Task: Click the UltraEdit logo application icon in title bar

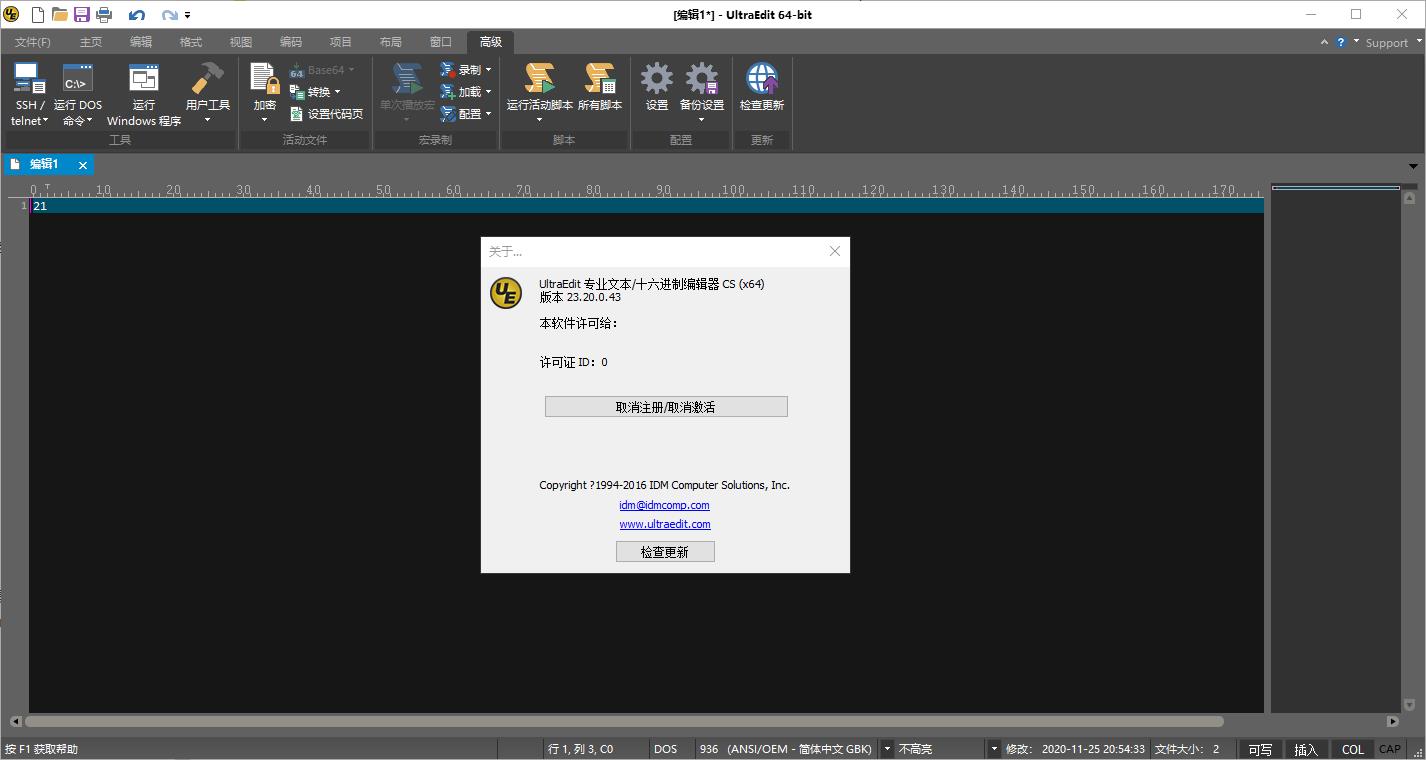Action: 11,15
